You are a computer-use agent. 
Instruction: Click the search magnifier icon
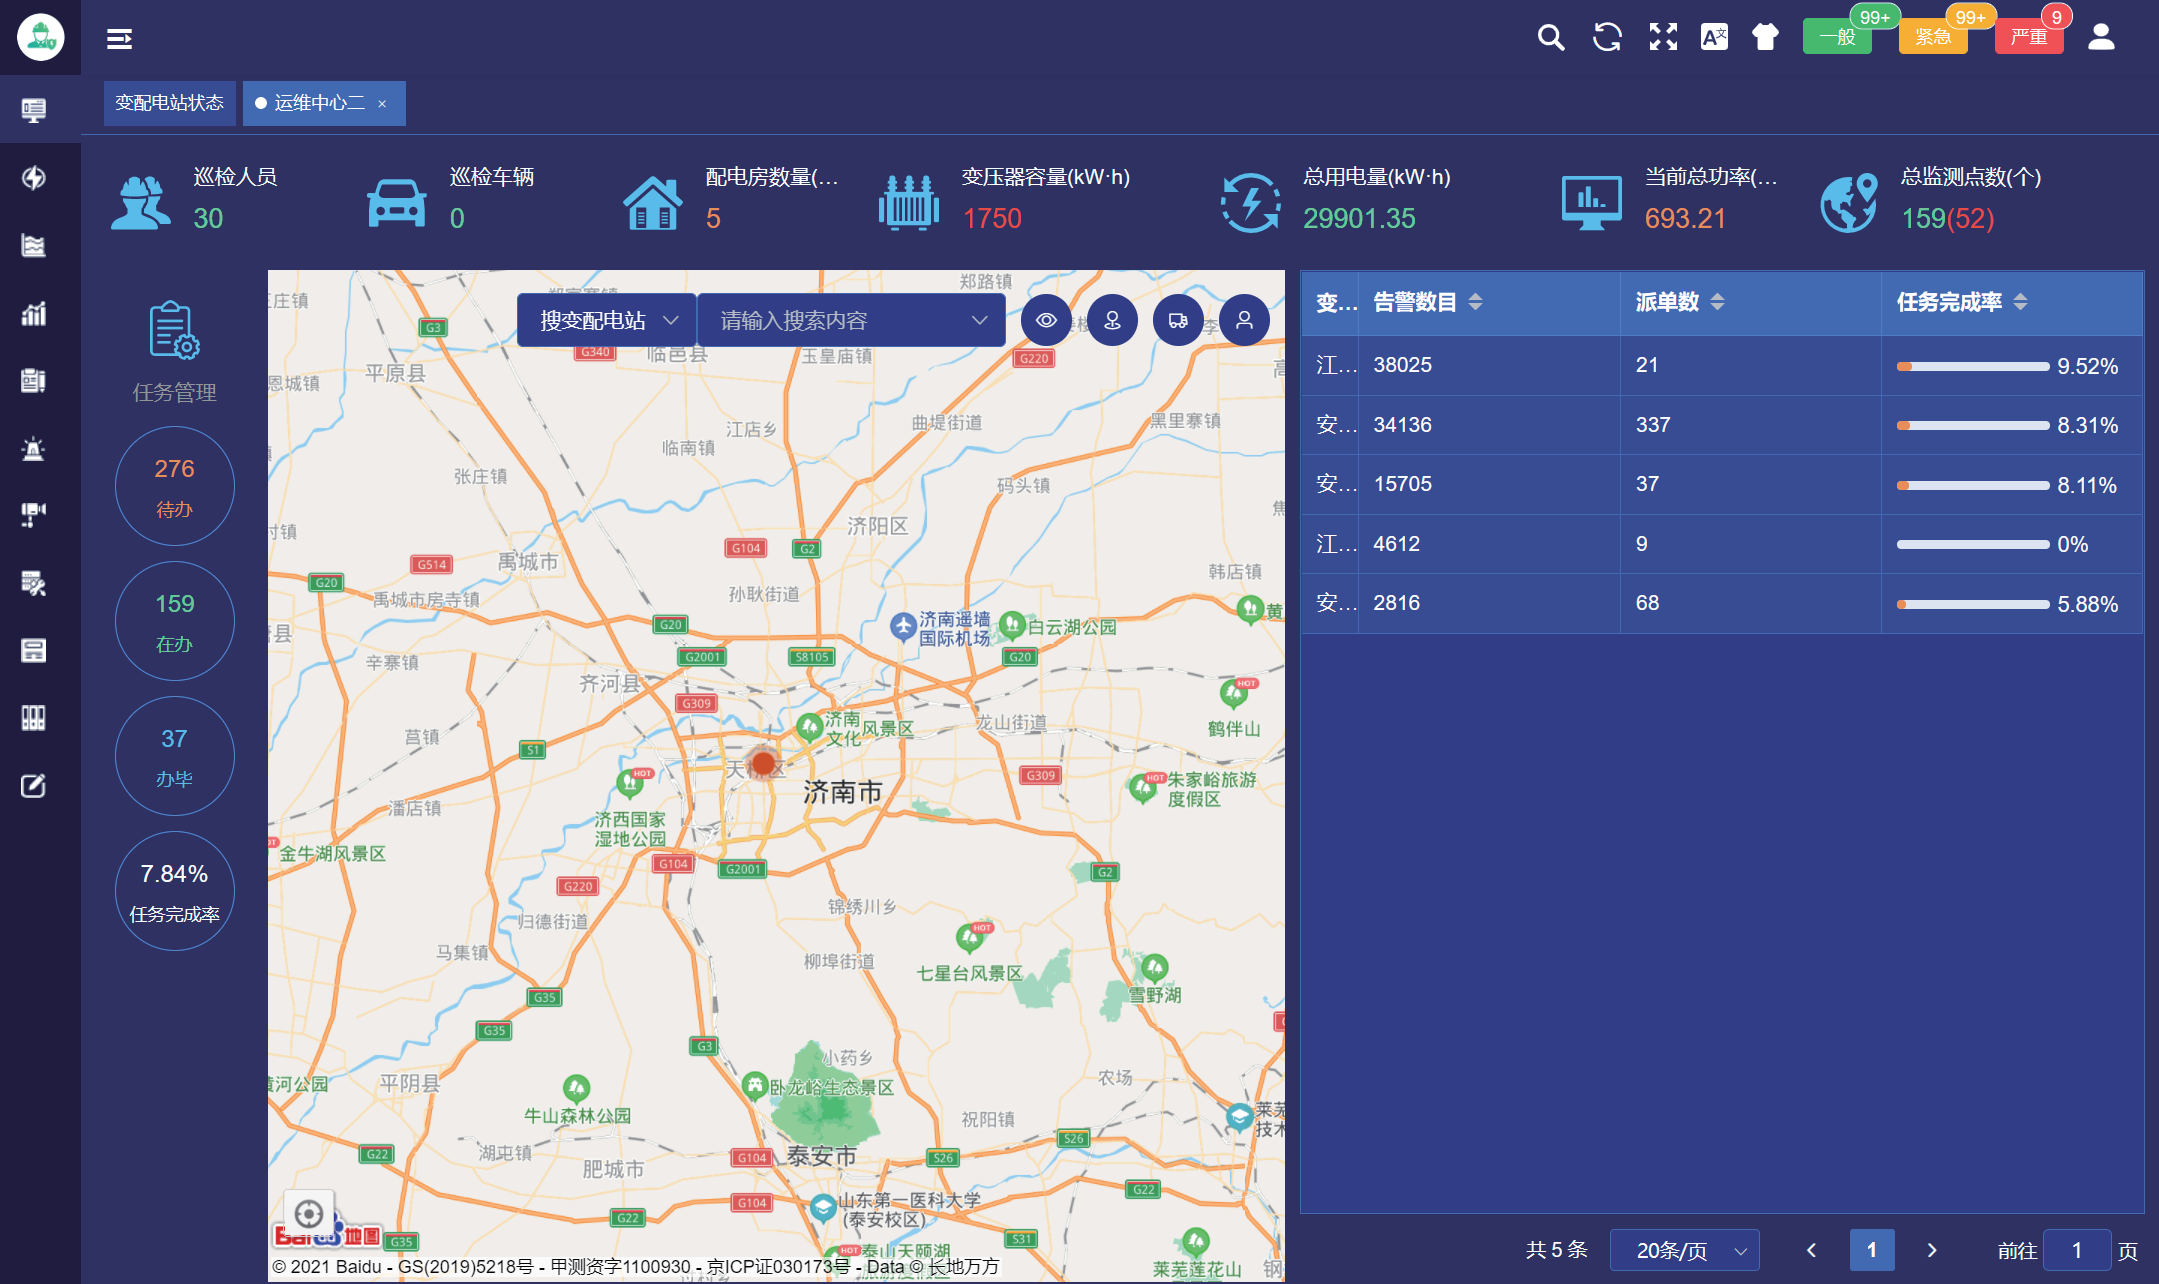click(1550, 38)
